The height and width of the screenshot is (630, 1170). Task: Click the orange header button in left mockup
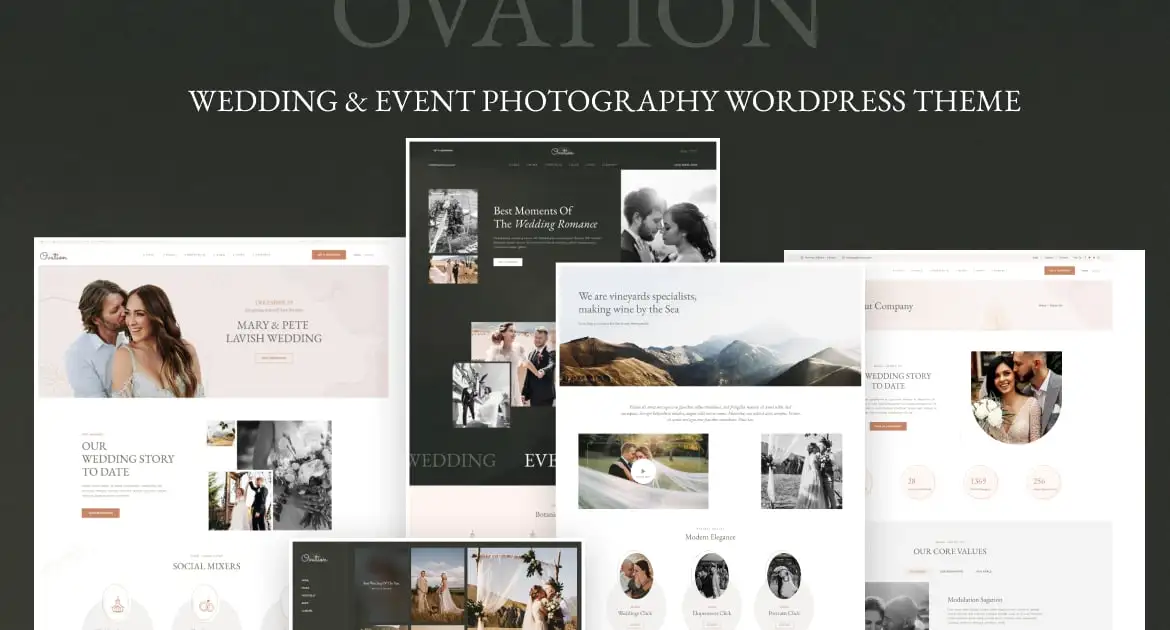point(328,255)
